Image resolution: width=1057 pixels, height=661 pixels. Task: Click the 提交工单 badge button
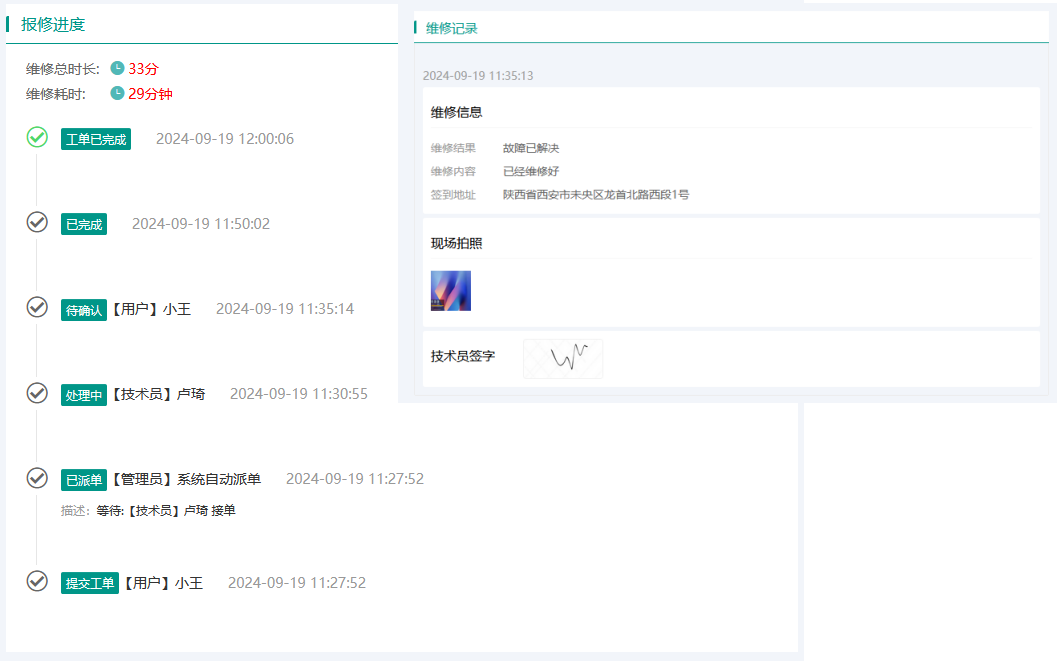coord(90,582)
